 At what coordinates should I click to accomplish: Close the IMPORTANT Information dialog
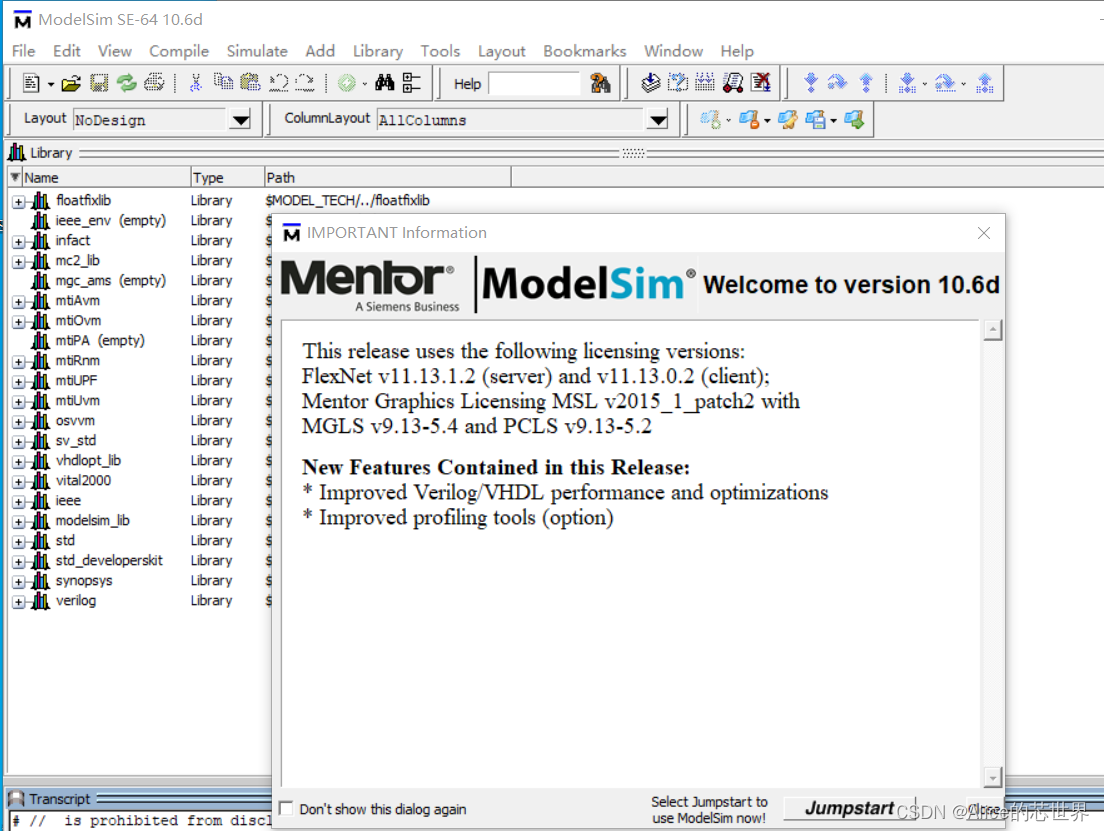pyautogui.click(x=984, y=233)
